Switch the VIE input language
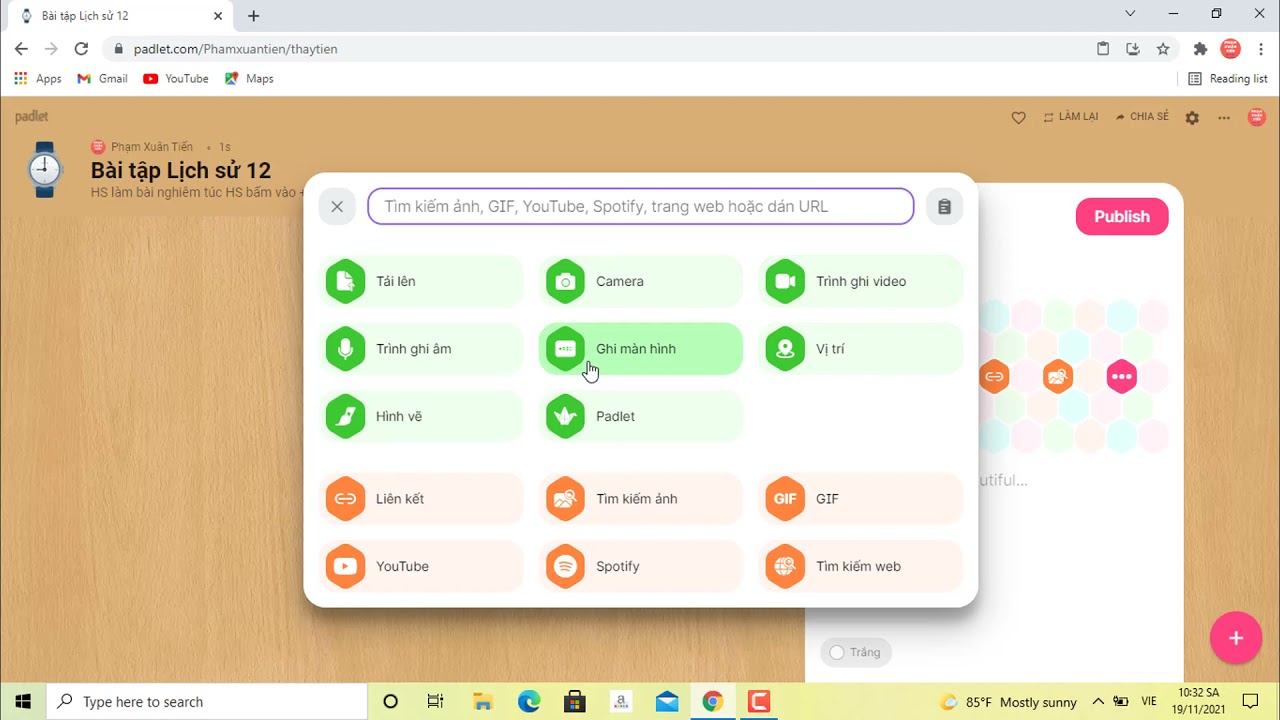The width and height of the screenshot is (1280, 720). [x=1149, y=702]
